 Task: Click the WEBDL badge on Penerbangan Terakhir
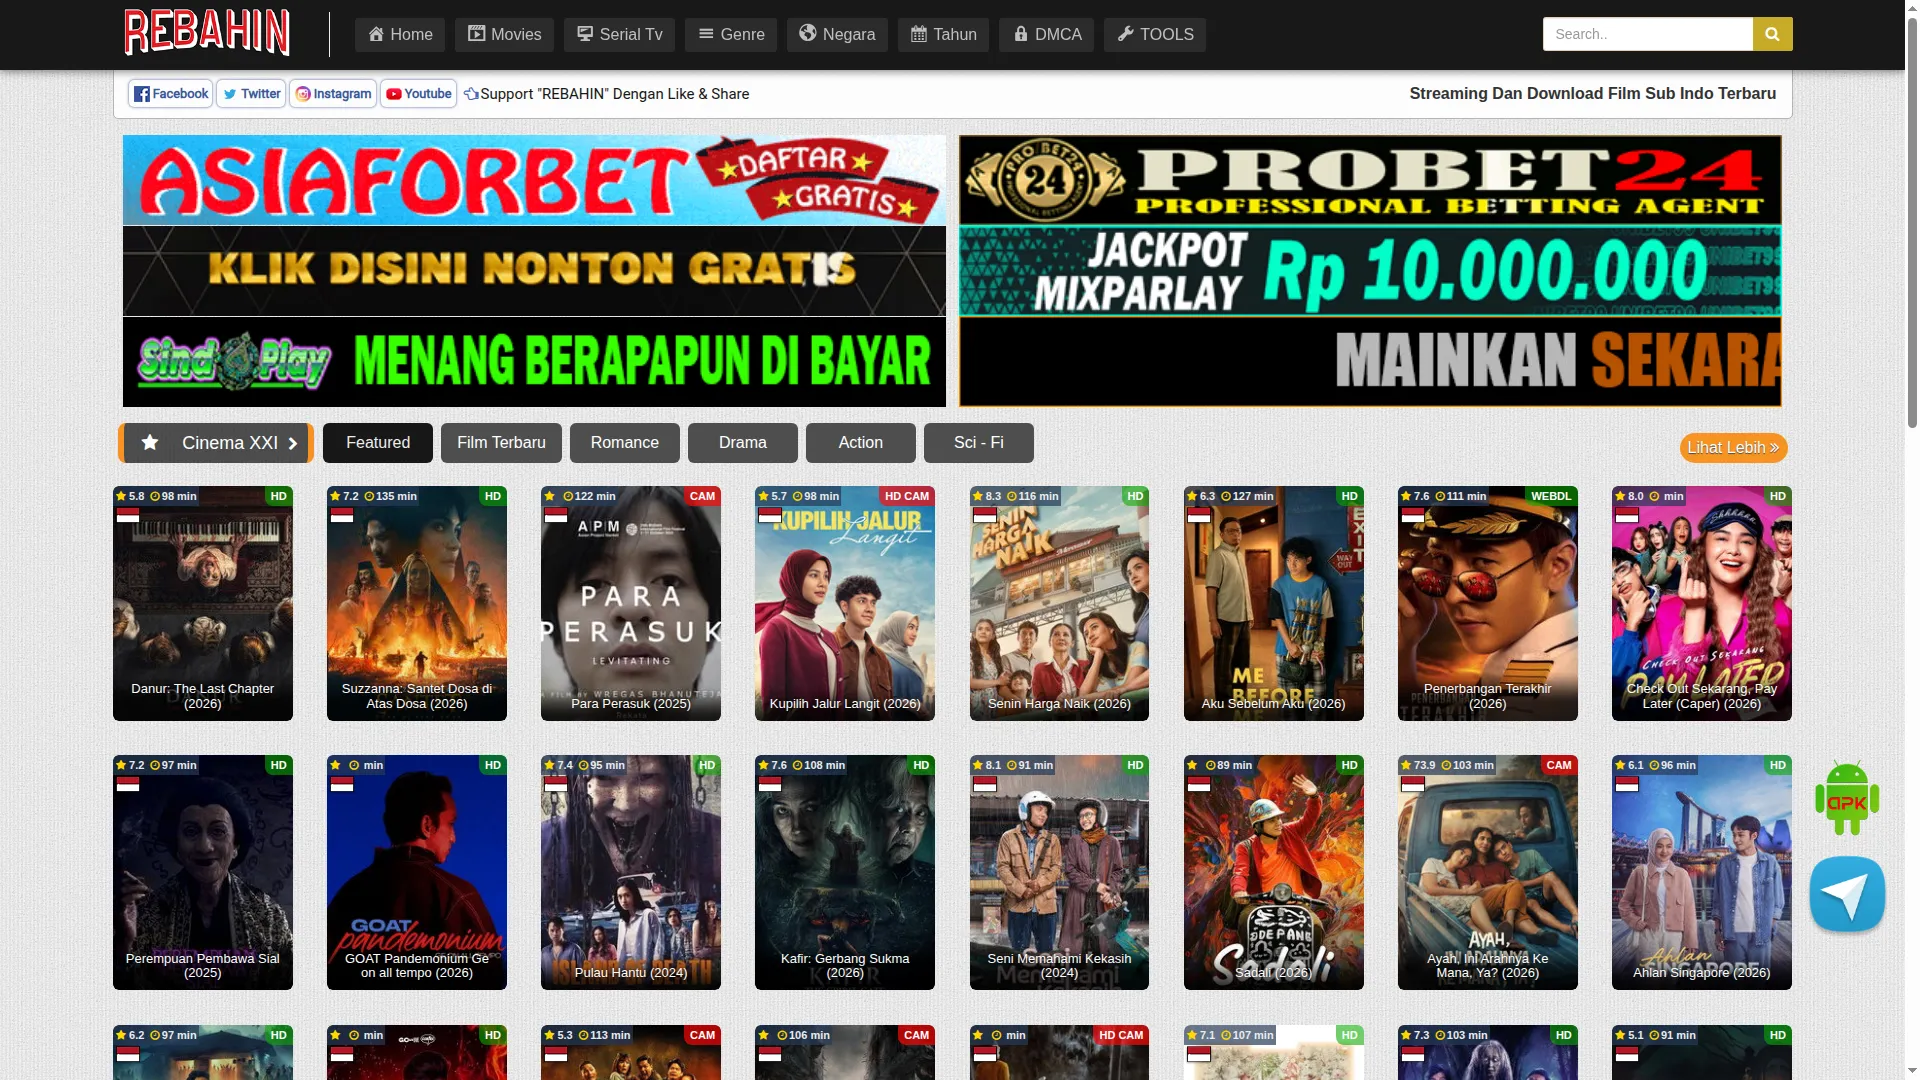pos(1551,496)
